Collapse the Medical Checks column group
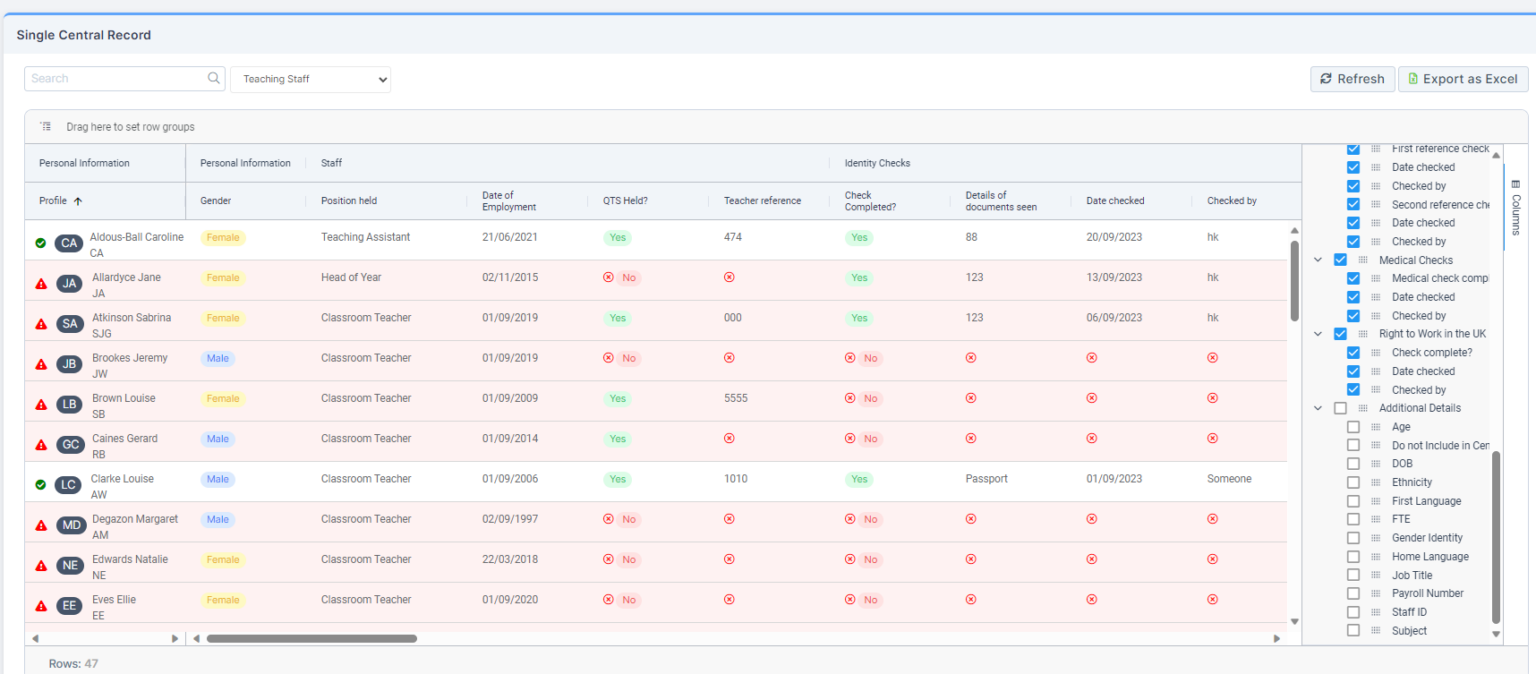 1318,260
